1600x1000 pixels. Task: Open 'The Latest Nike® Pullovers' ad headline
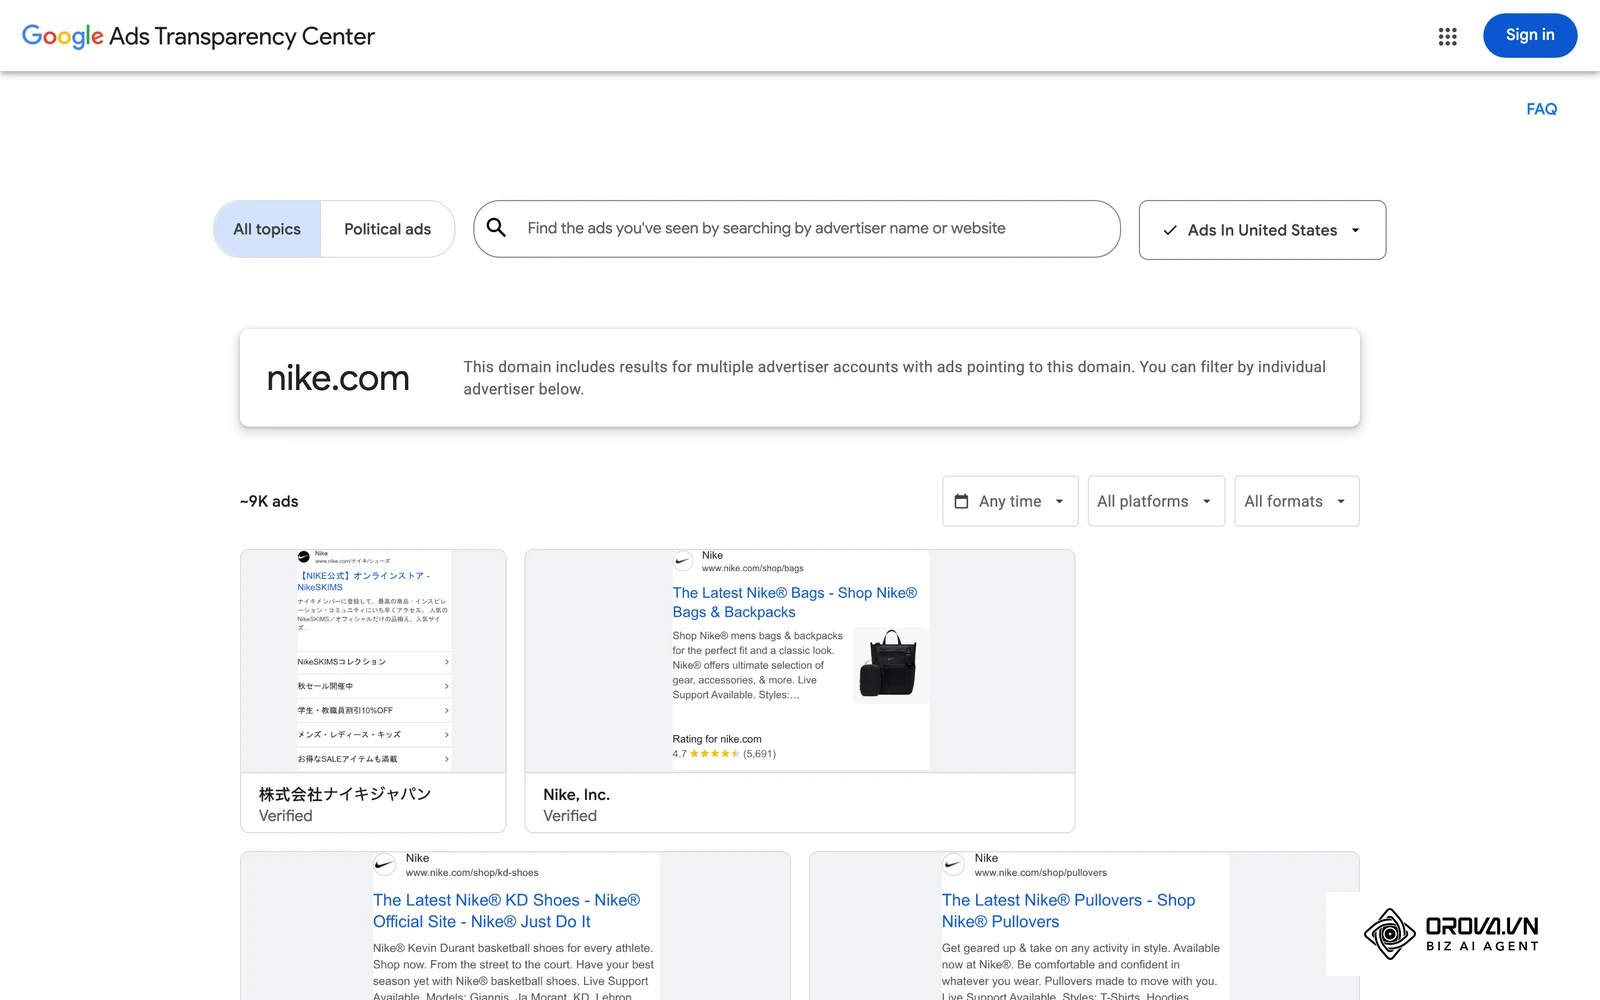pyautogui.click(x=1068, y=911)
